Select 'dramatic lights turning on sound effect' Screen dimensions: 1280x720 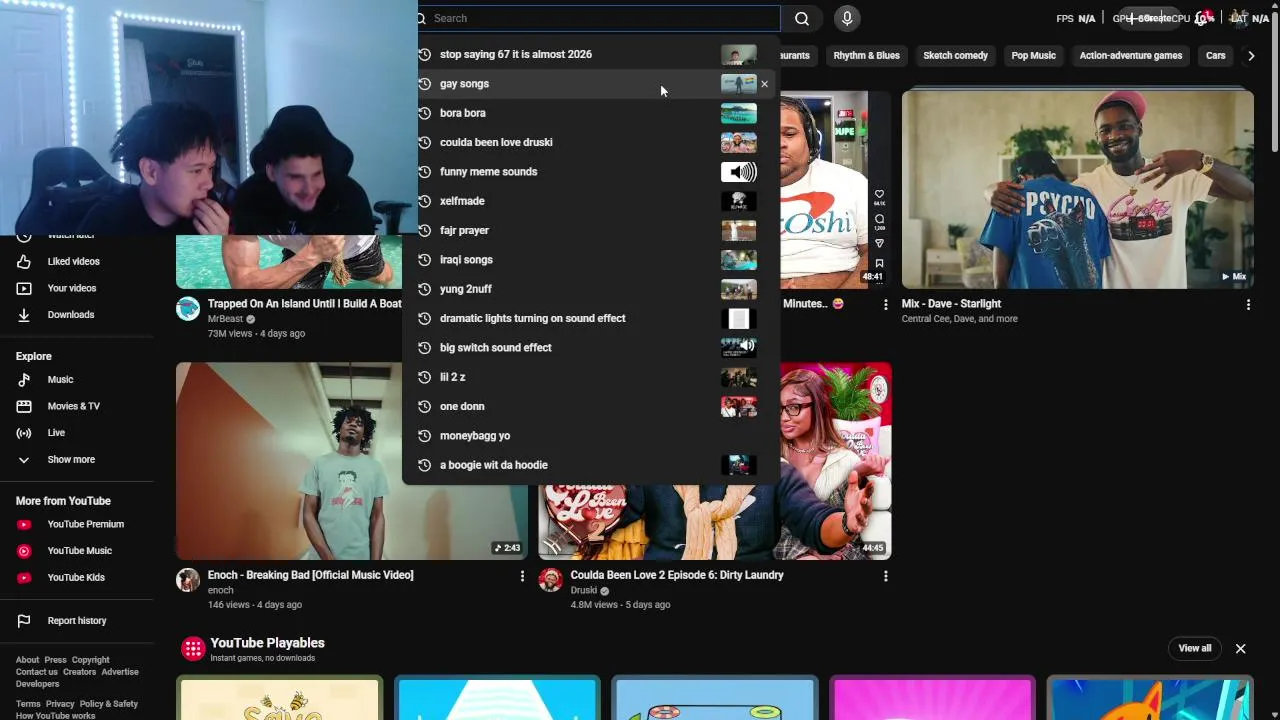(591, 318)
